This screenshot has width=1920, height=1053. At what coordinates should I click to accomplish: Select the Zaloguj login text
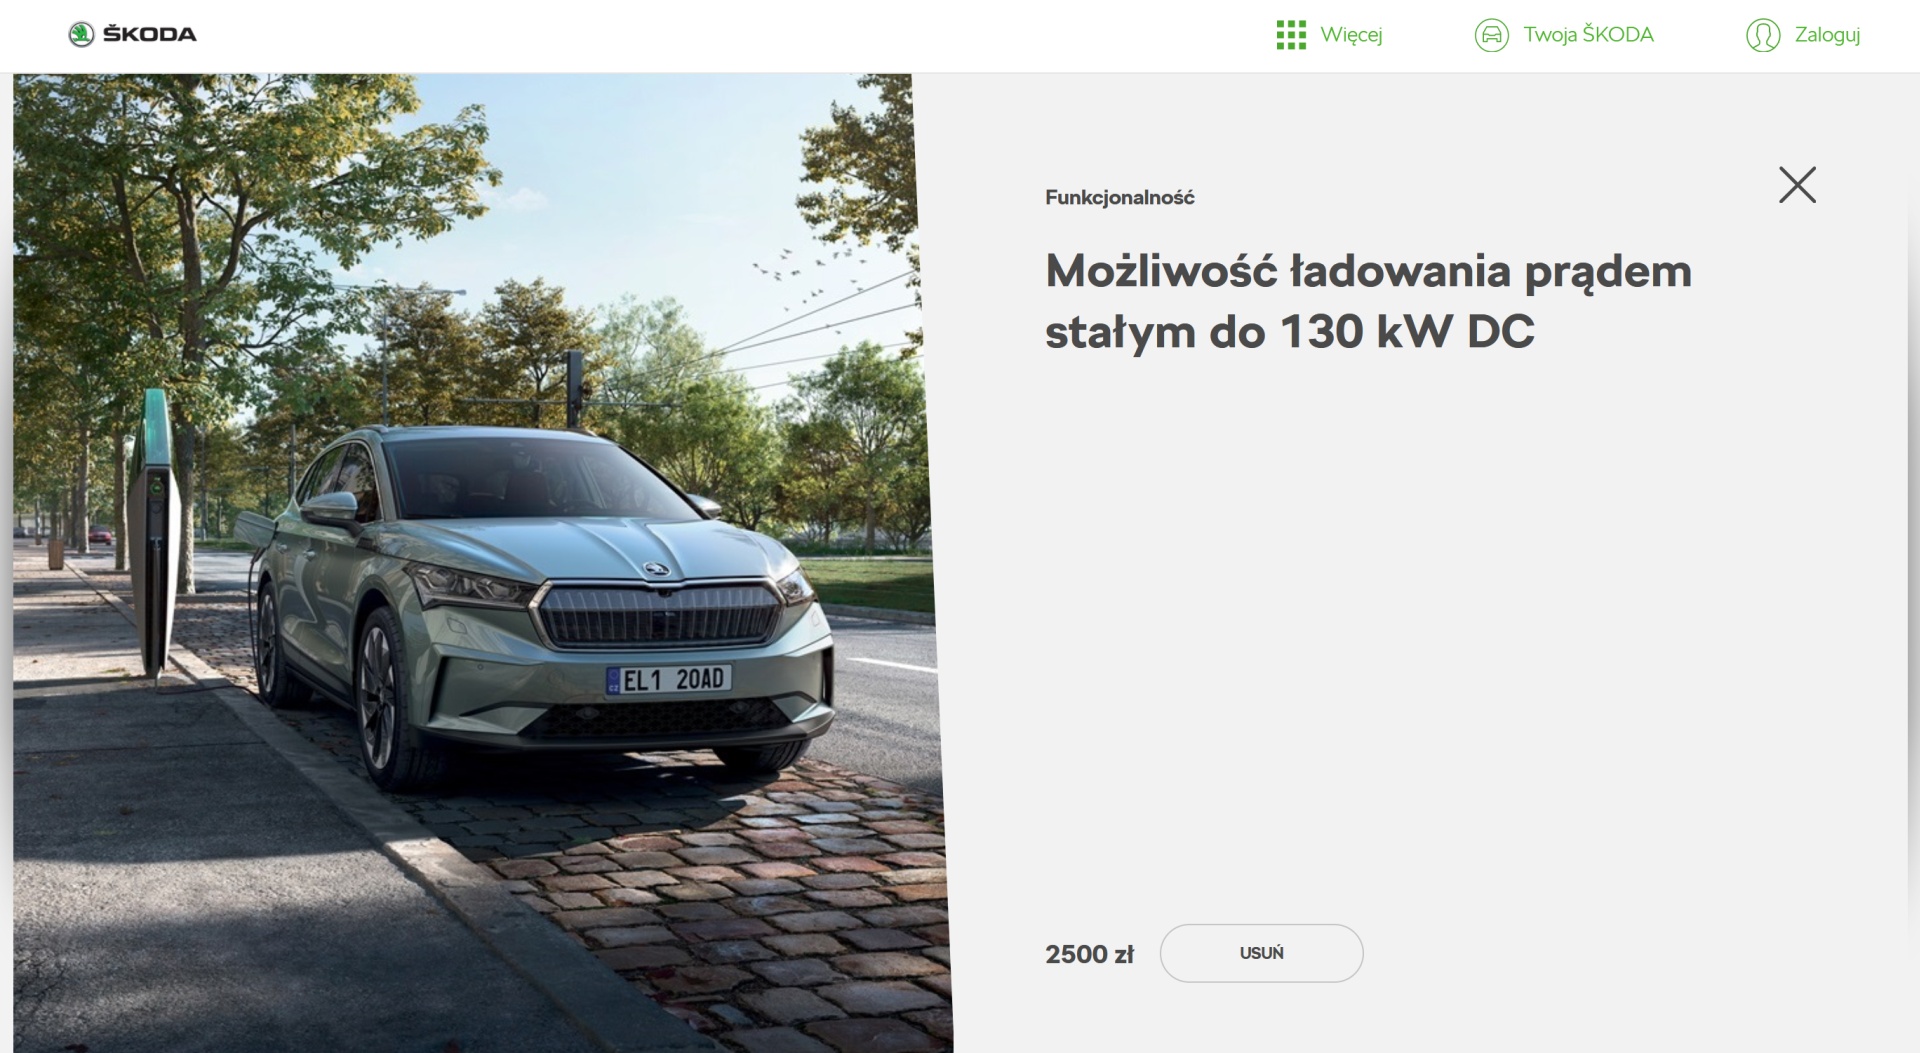point(1827,35)
